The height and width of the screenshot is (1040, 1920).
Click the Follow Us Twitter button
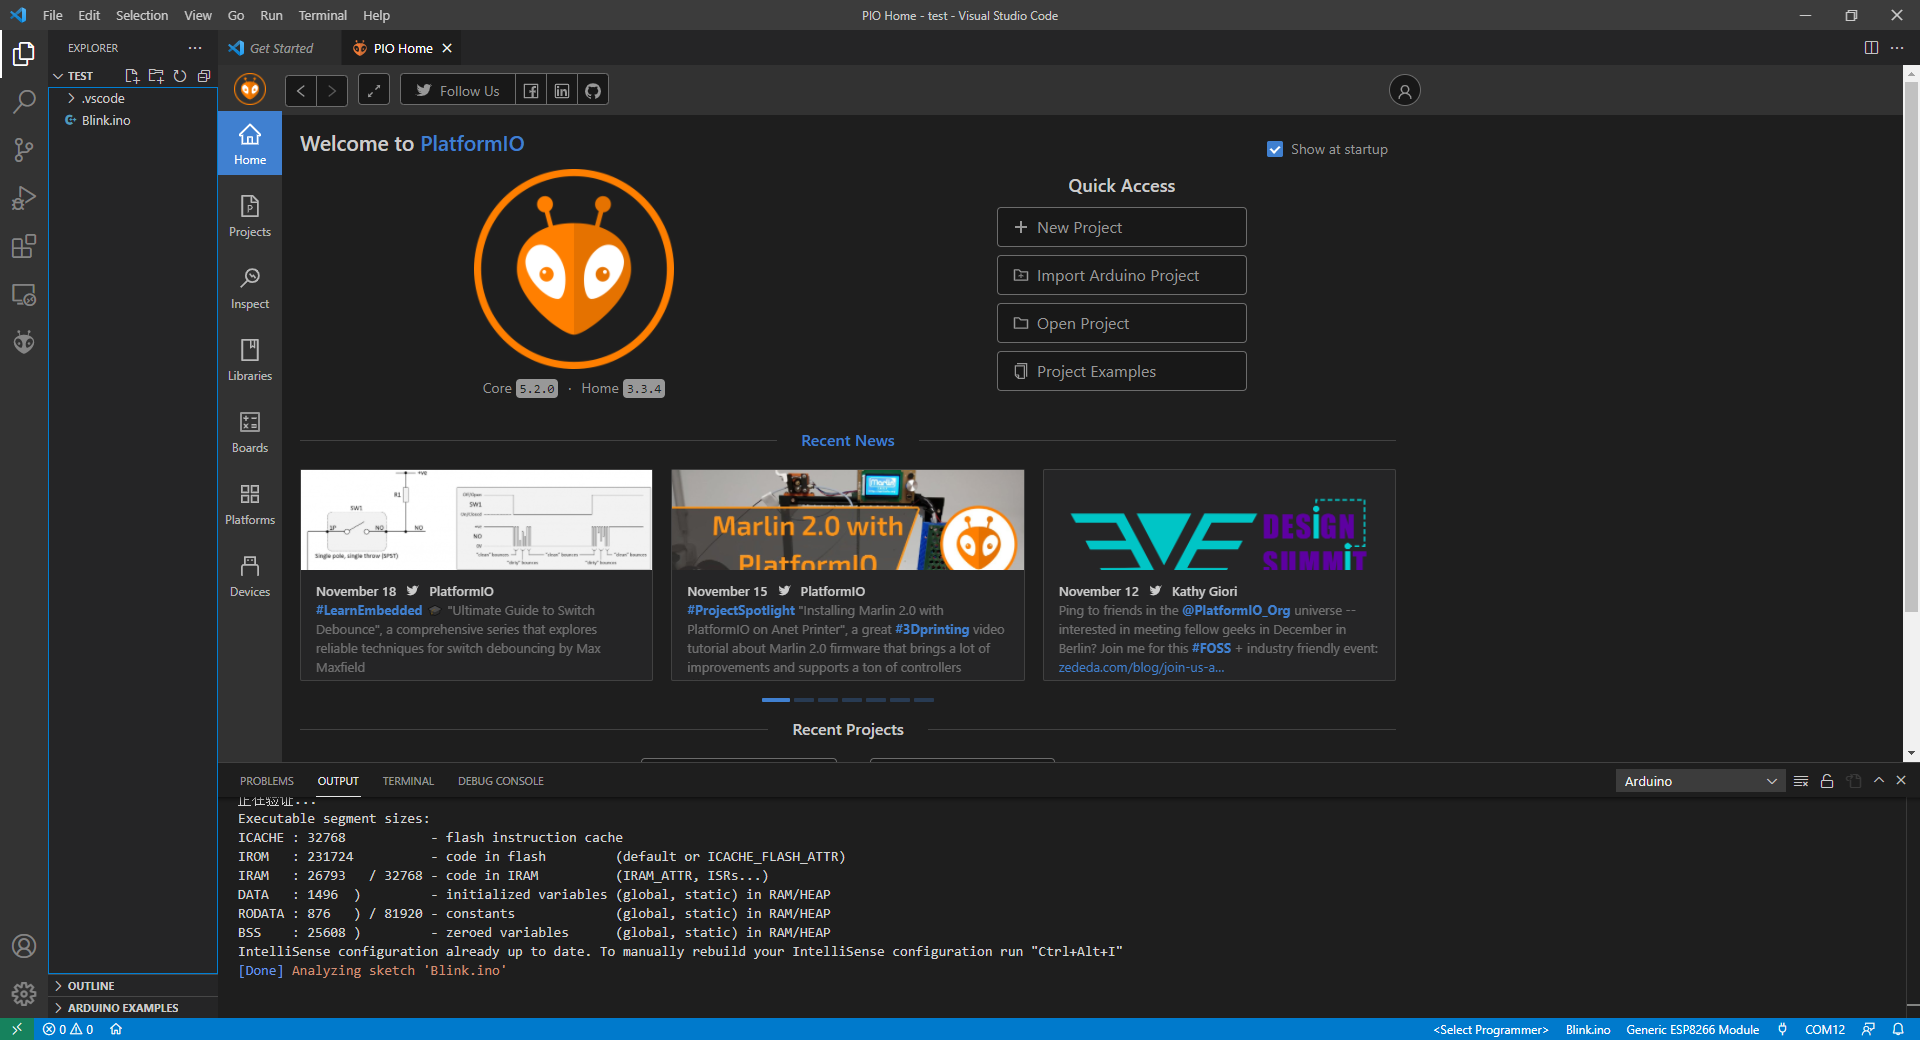click(458, 91)
